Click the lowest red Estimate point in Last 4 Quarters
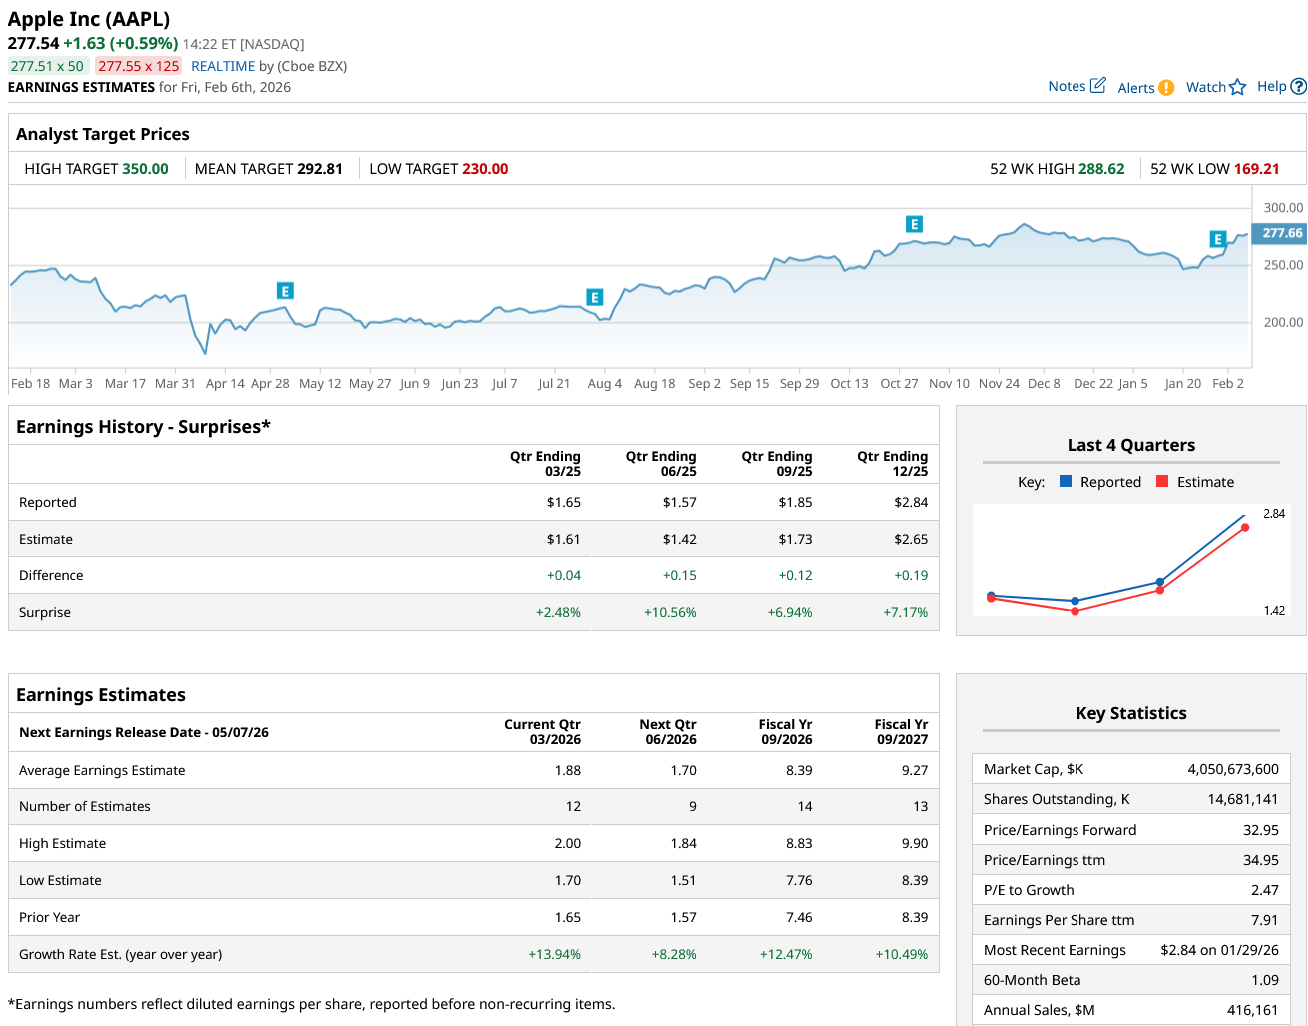This screenshot has height=1026, width=1308. pyautogui.click(x=1075, y=611)
